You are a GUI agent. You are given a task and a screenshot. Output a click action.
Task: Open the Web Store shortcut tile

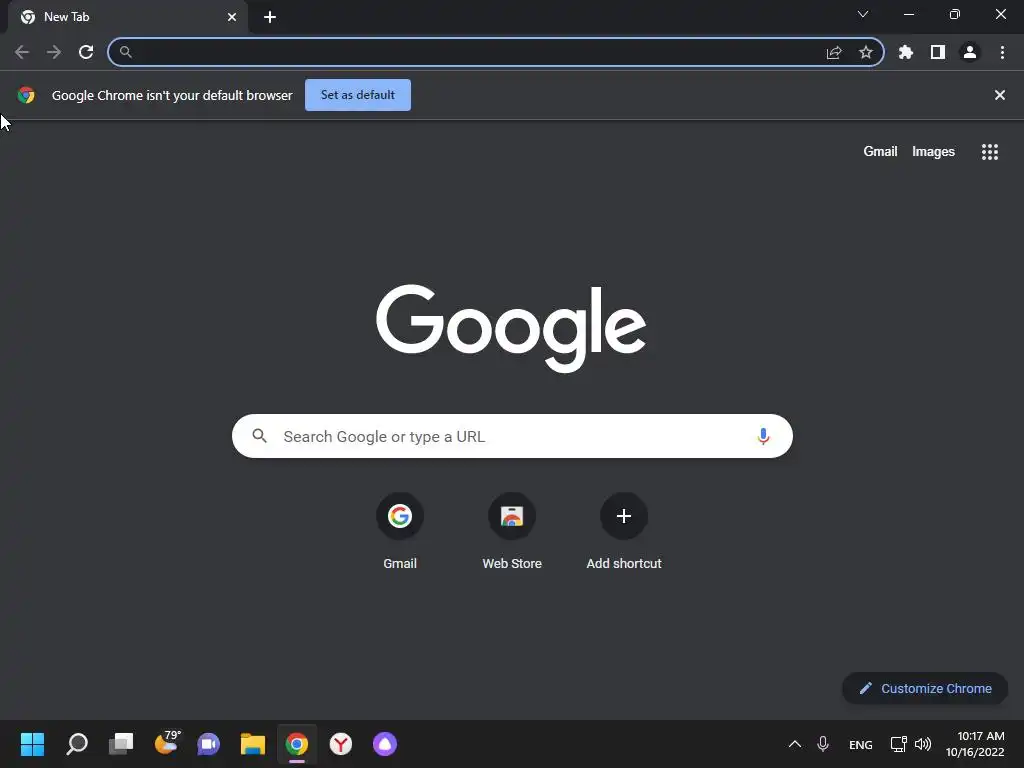tap(512, 531)
